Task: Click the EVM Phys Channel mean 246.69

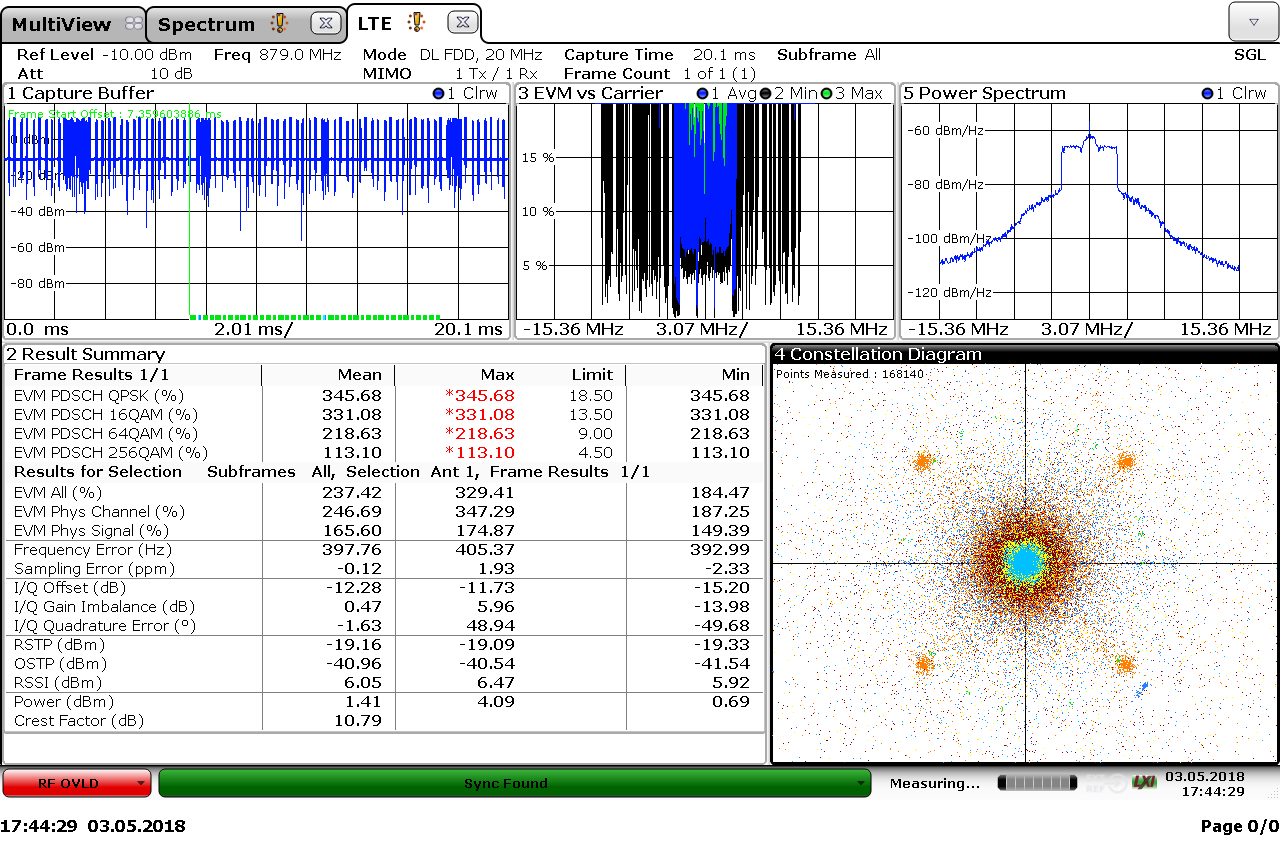Action: (352, 512)
